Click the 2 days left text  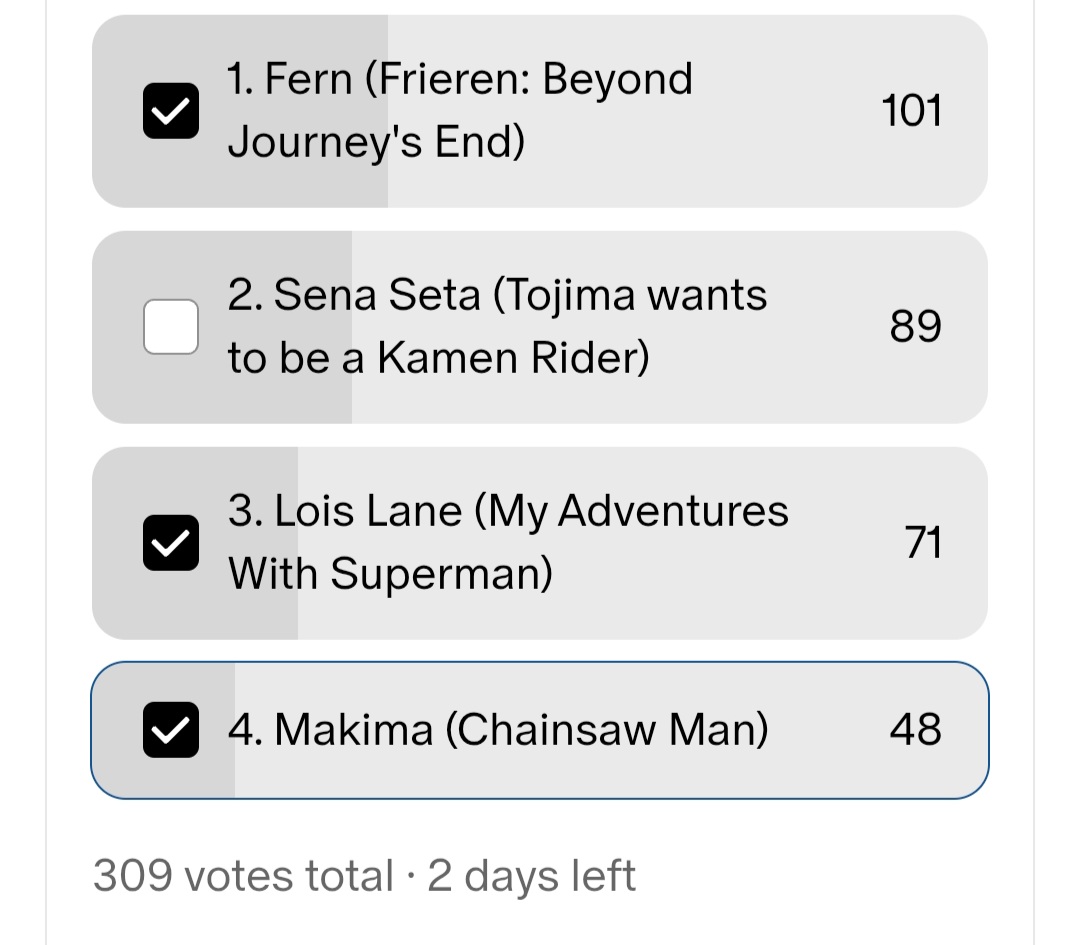[x=532, y=876]
